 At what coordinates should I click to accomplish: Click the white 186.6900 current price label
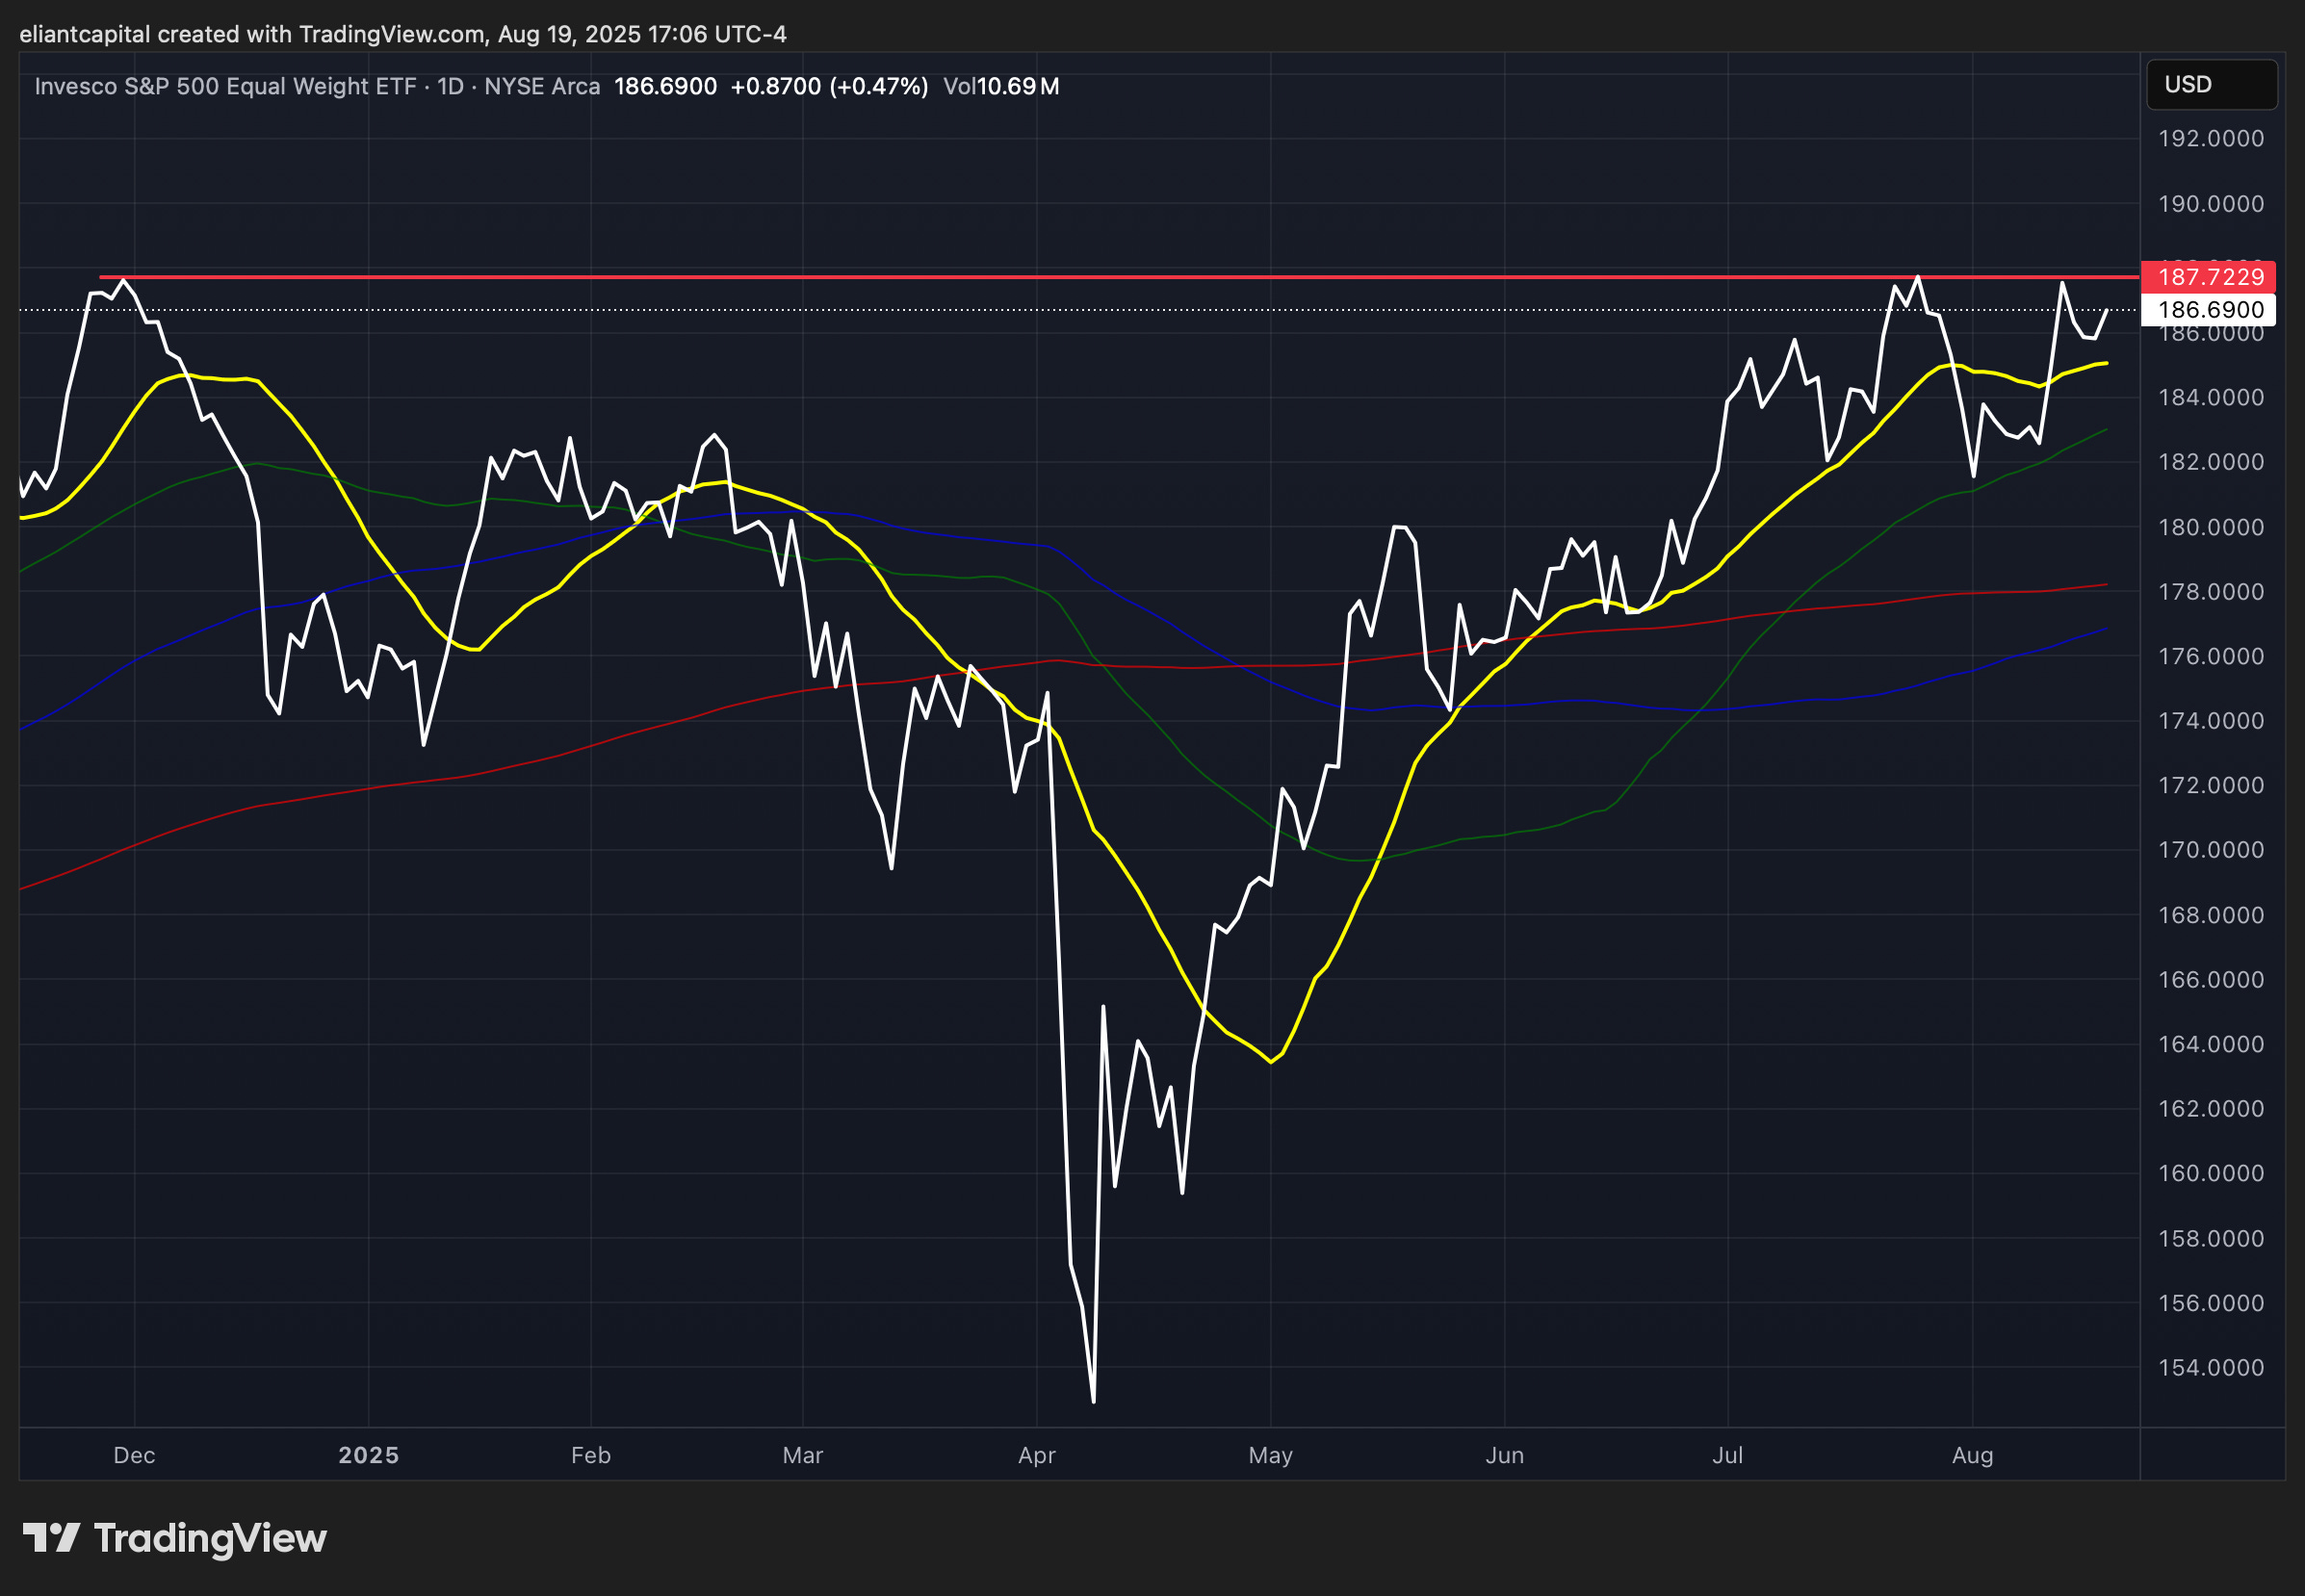(2210, 310)
